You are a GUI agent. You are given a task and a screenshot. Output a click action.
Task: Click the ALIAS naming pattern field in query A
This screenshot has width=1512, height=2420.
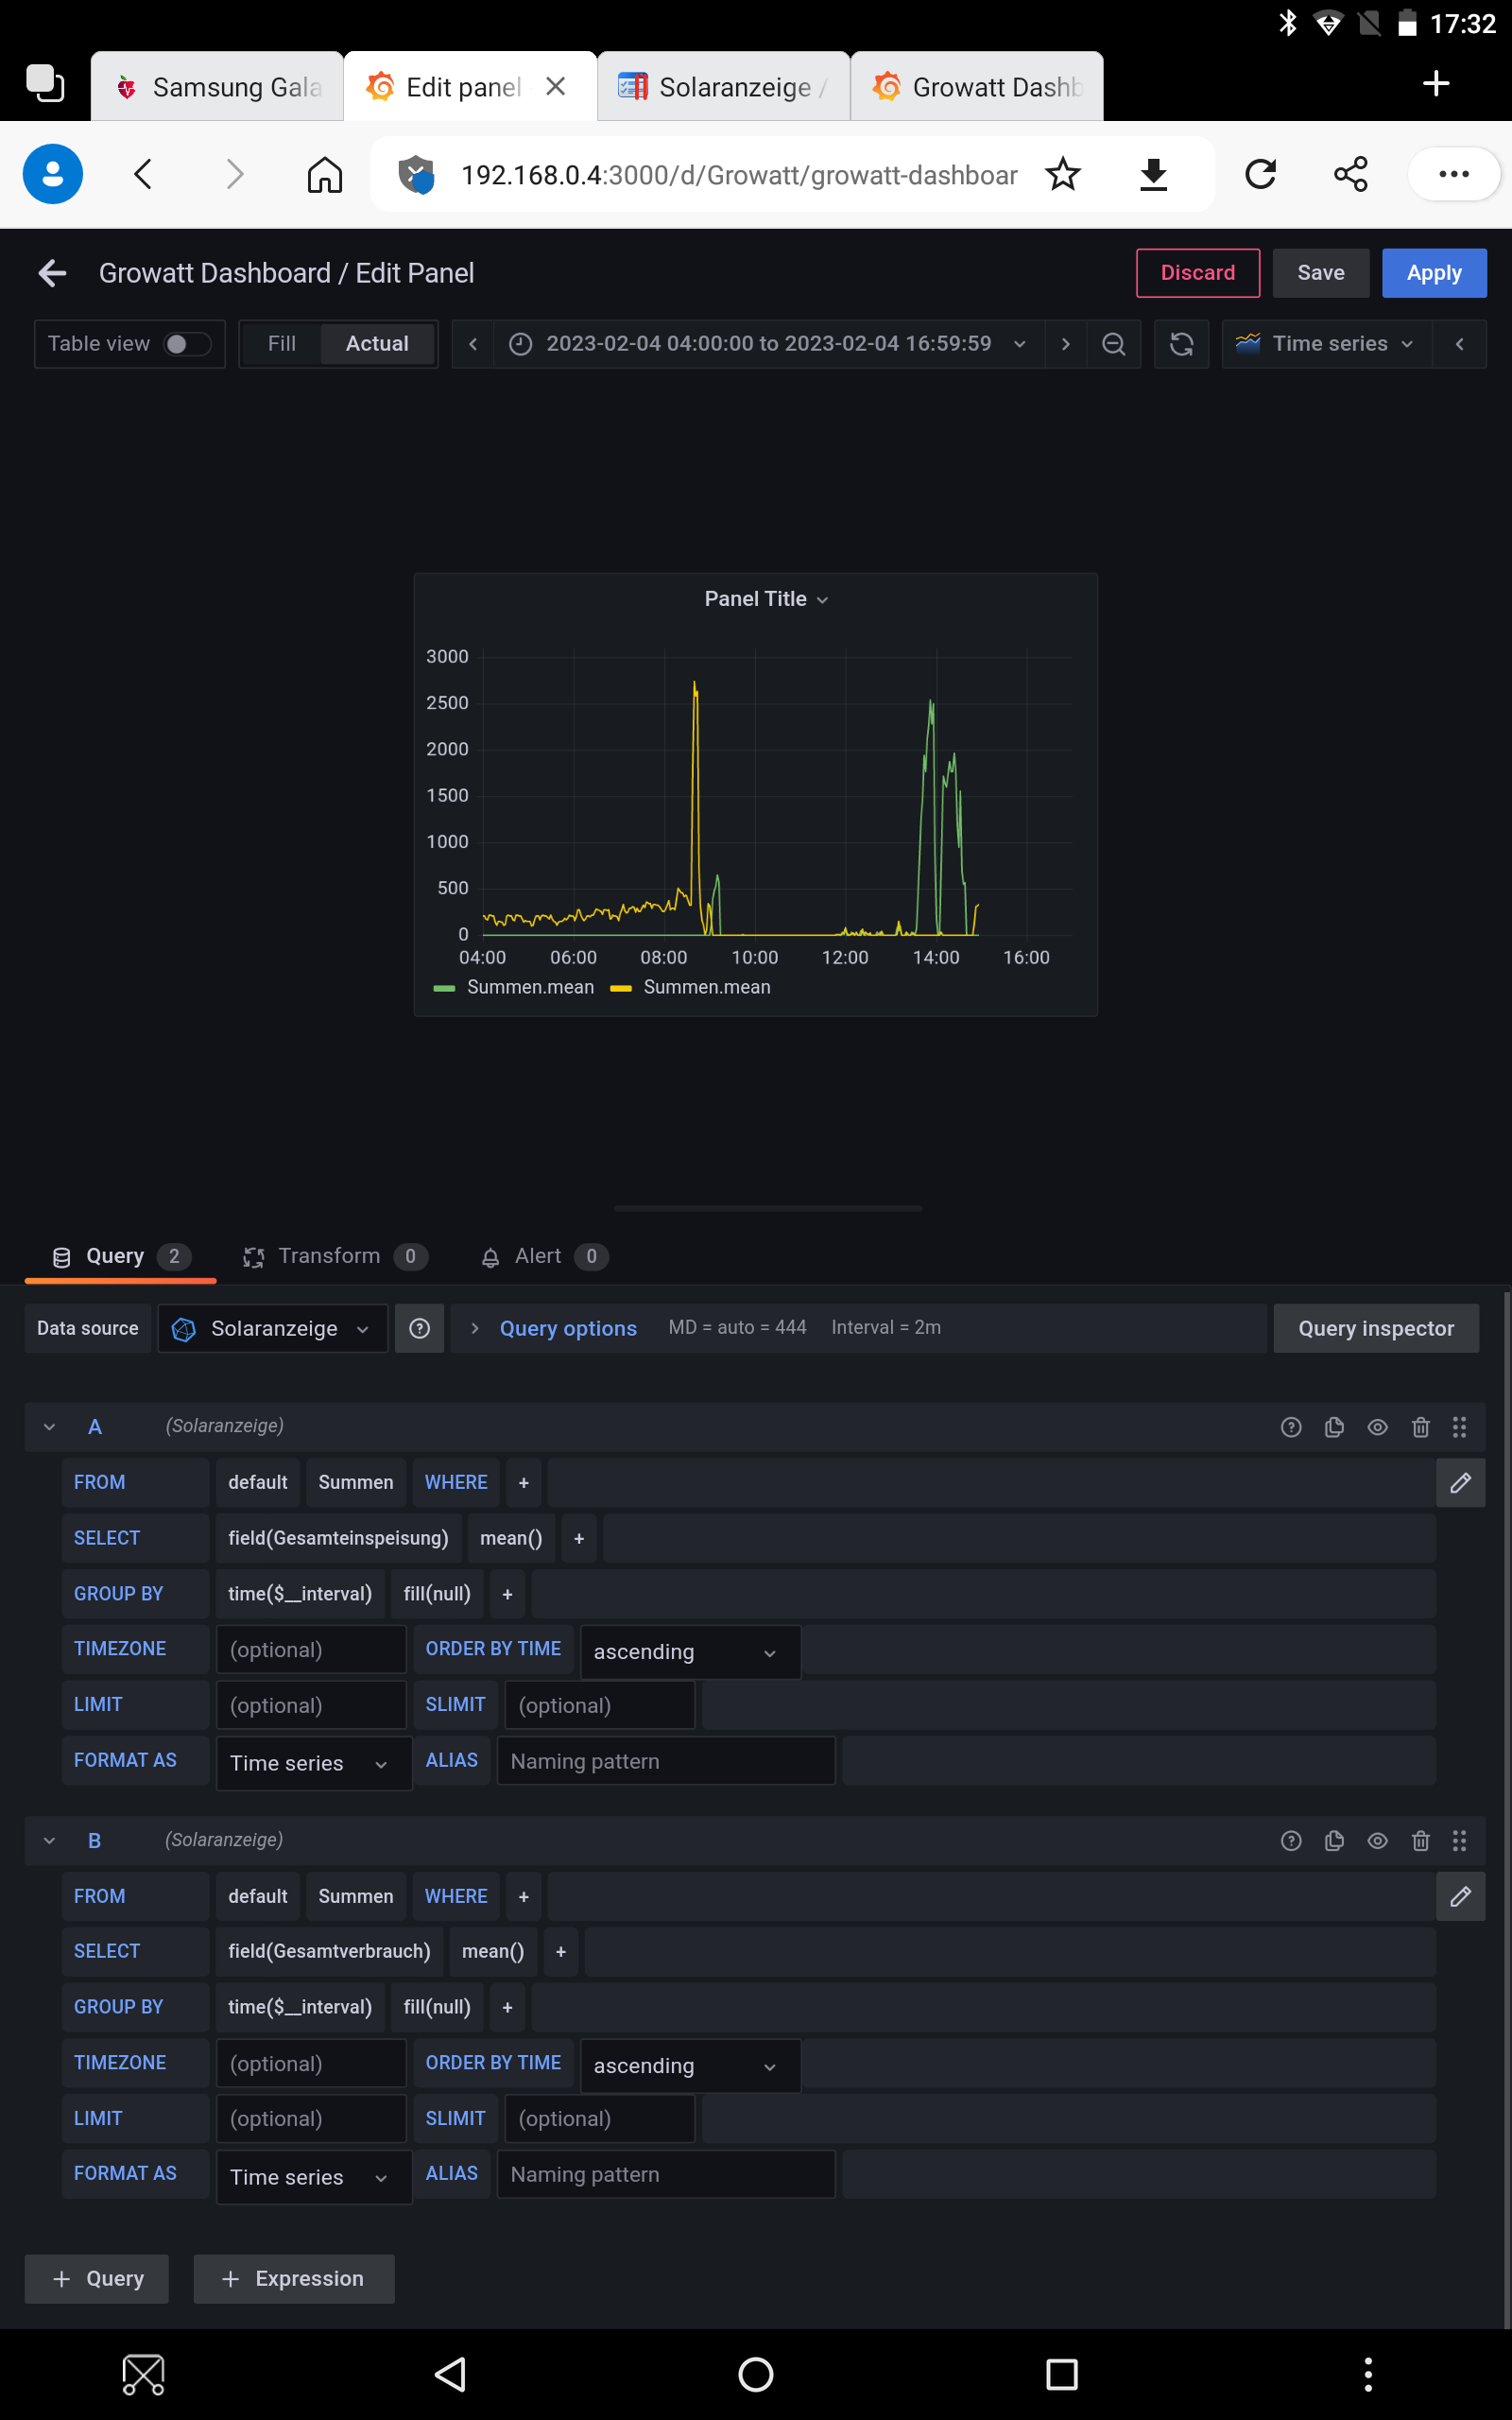pyautogui.click(x=665, y=1761)
